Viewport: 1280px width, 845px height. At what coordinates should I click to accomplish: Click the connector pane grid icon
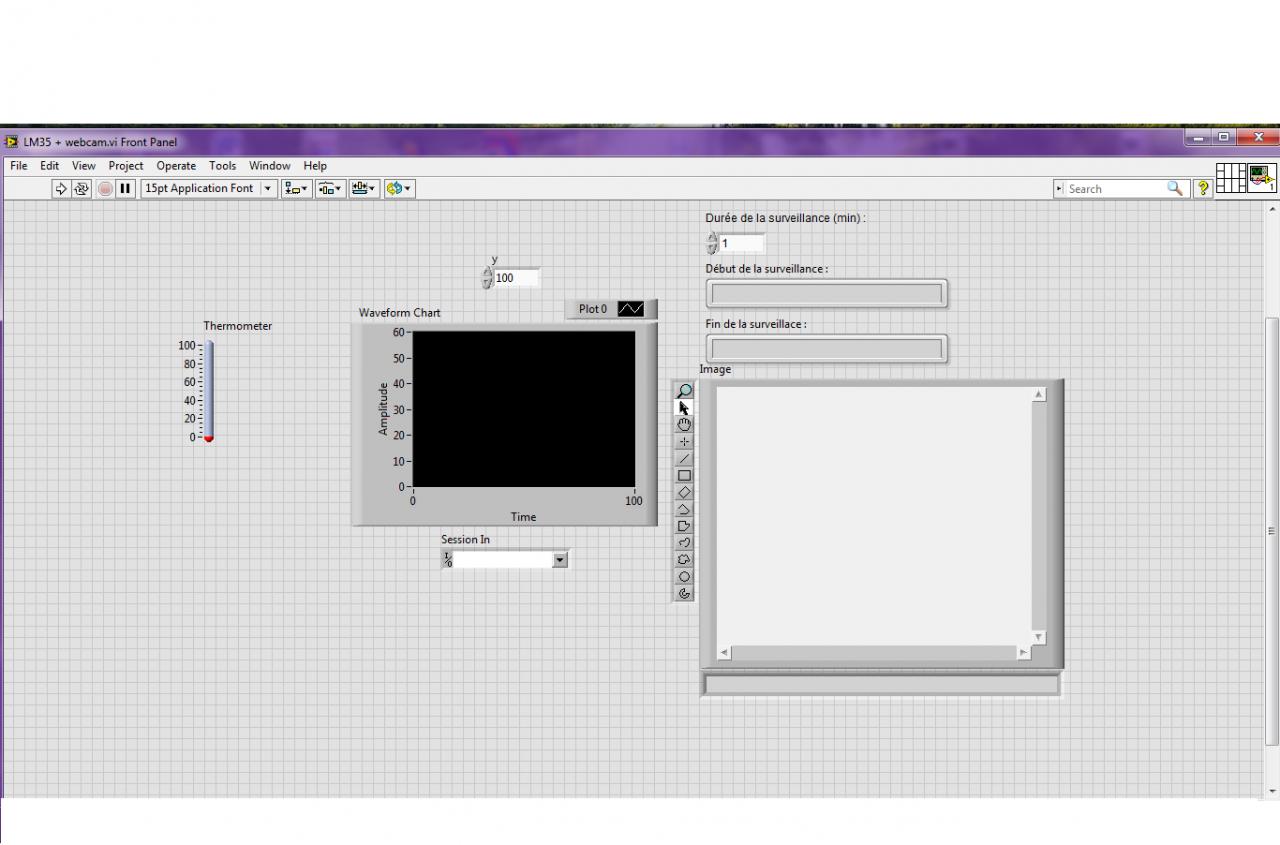(1231, 178)
